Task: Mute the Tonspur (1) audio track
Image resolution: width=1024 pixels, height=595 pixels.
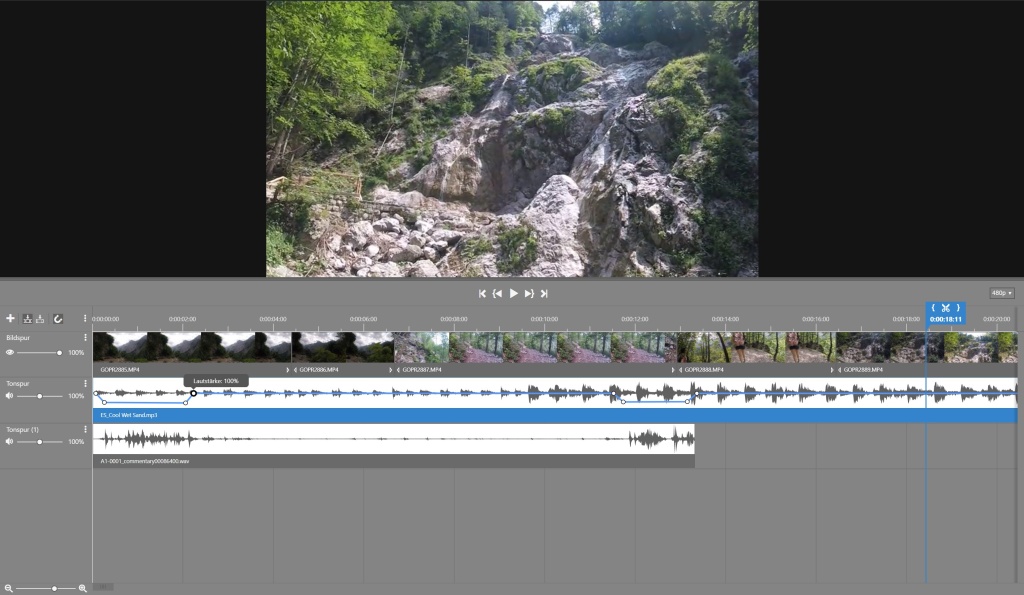Action: 8,441
